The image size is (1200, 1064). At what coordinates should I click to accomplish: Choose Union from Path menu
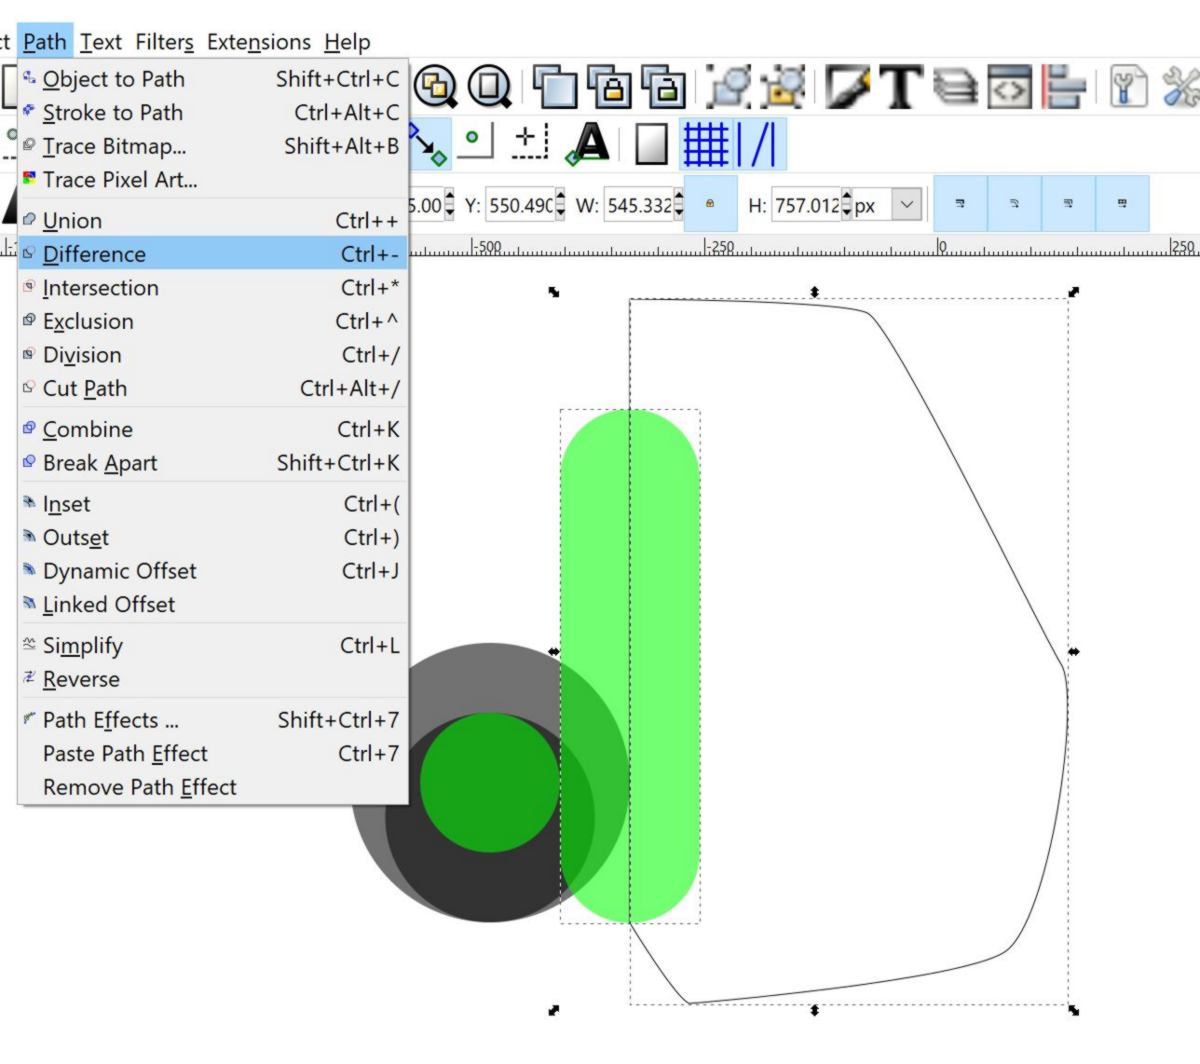pos(213,220)
